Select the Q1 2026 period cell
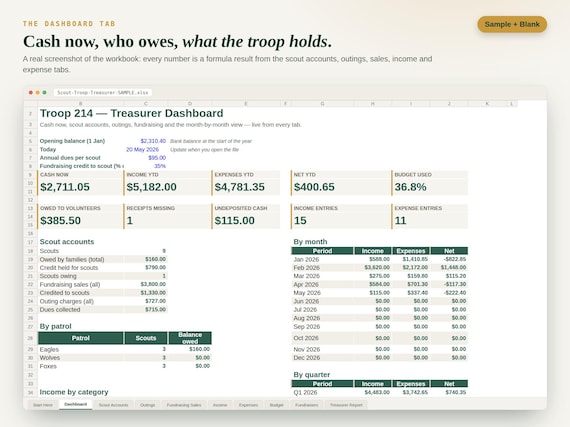570x427 pixels. 305,392
